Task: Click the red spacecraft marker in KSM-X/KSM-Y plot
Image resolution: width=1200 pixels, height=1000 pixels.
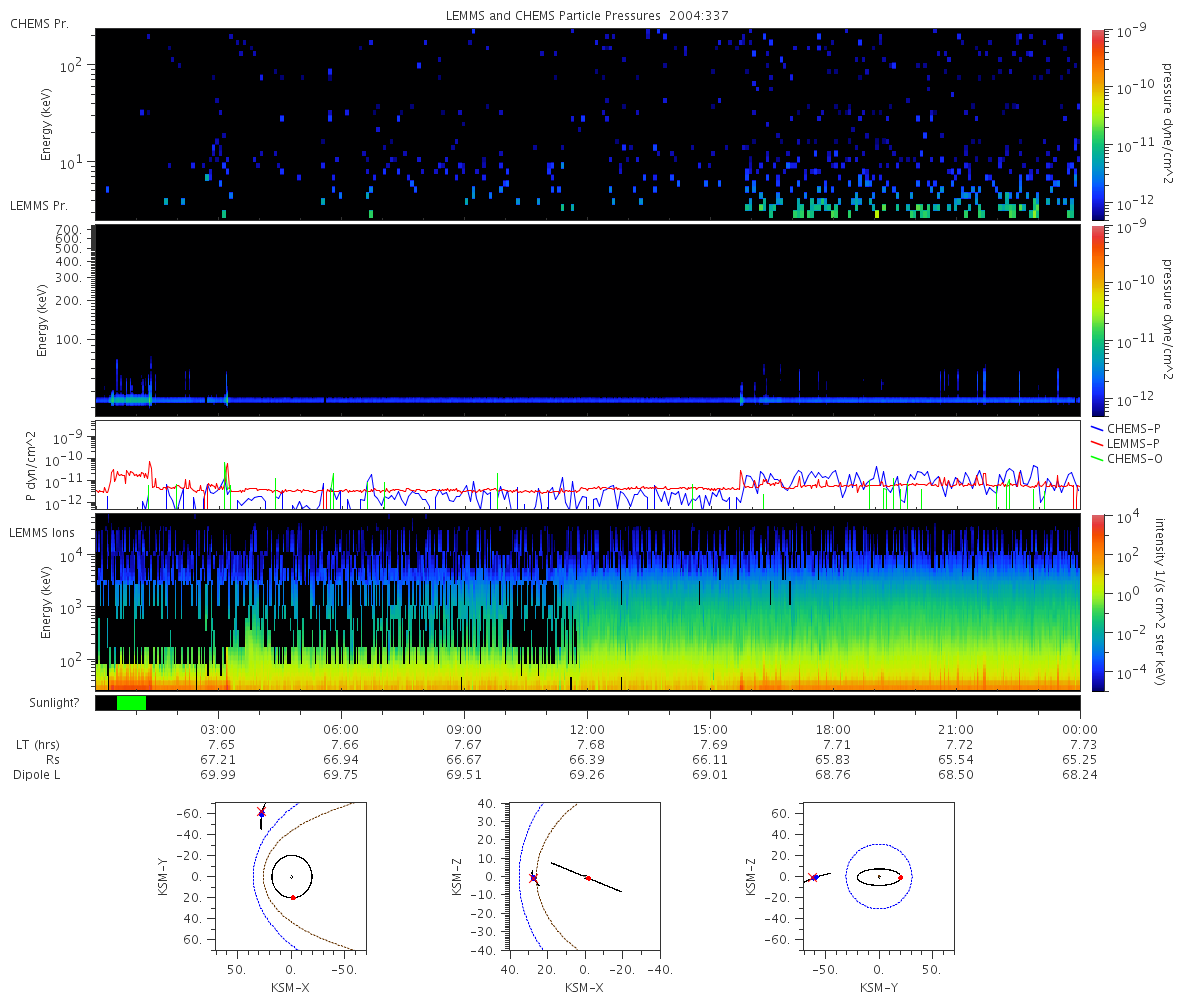Action: (x=261, y=812)
